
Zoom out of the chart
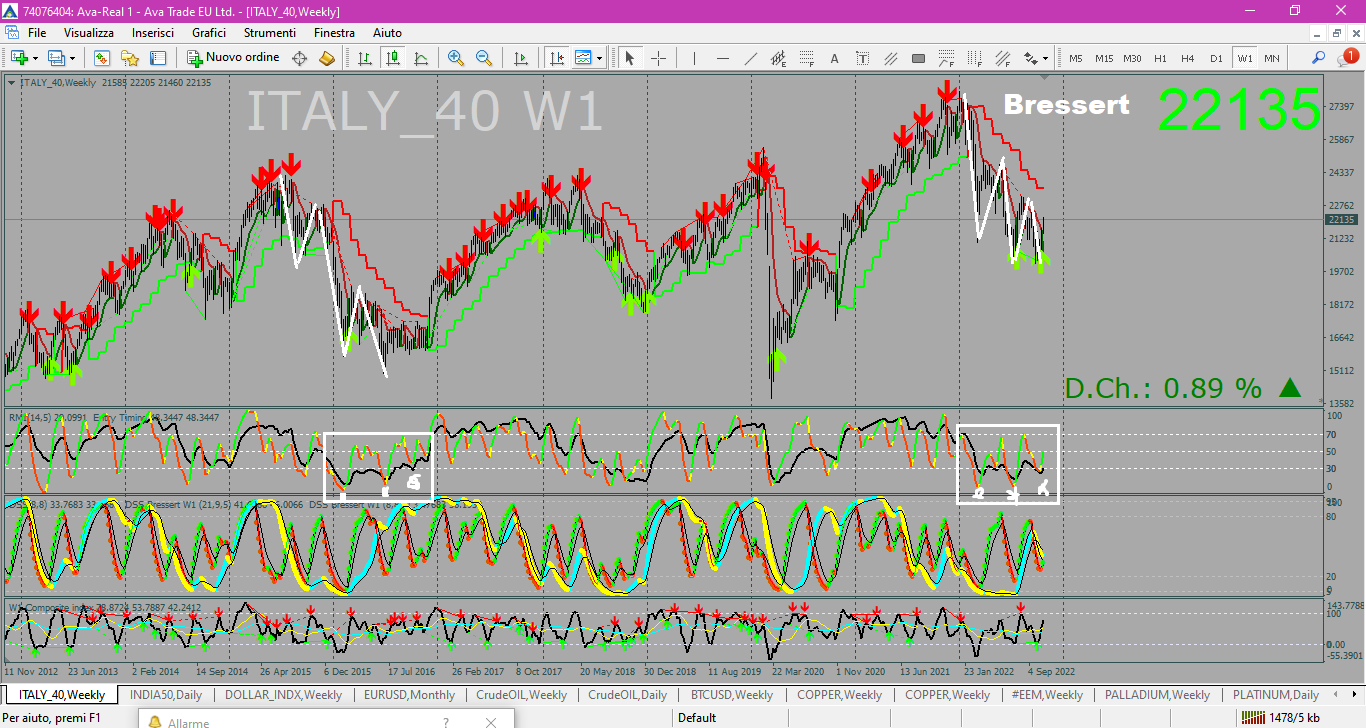coord(484,58)
